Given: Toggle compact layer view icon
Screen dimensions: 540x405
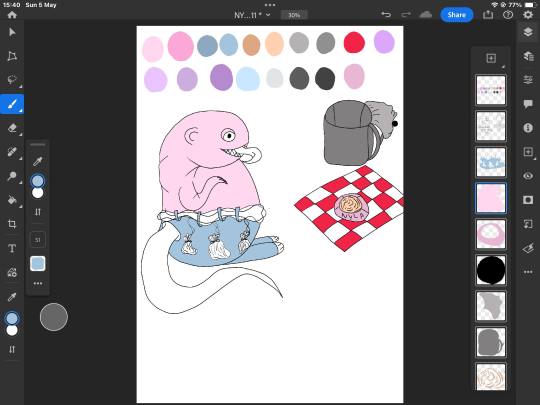Looking at the screenshot, I should [528, 56].
